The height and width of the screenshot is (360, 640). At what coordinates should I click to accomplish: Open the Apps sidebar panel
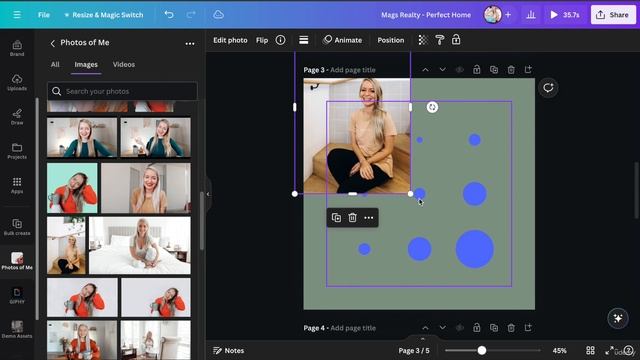click(17, 185)
